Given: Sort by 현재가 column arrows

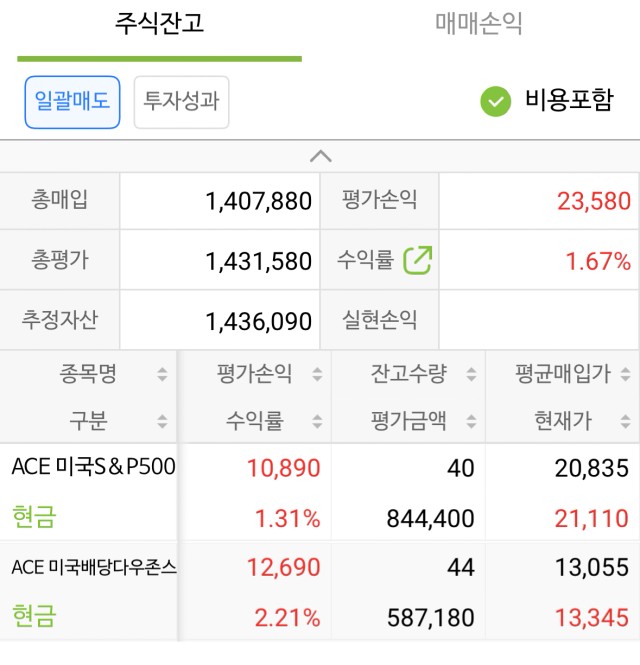Looking at the screenshot, I should pyautogui.click(x=625, y=422).
